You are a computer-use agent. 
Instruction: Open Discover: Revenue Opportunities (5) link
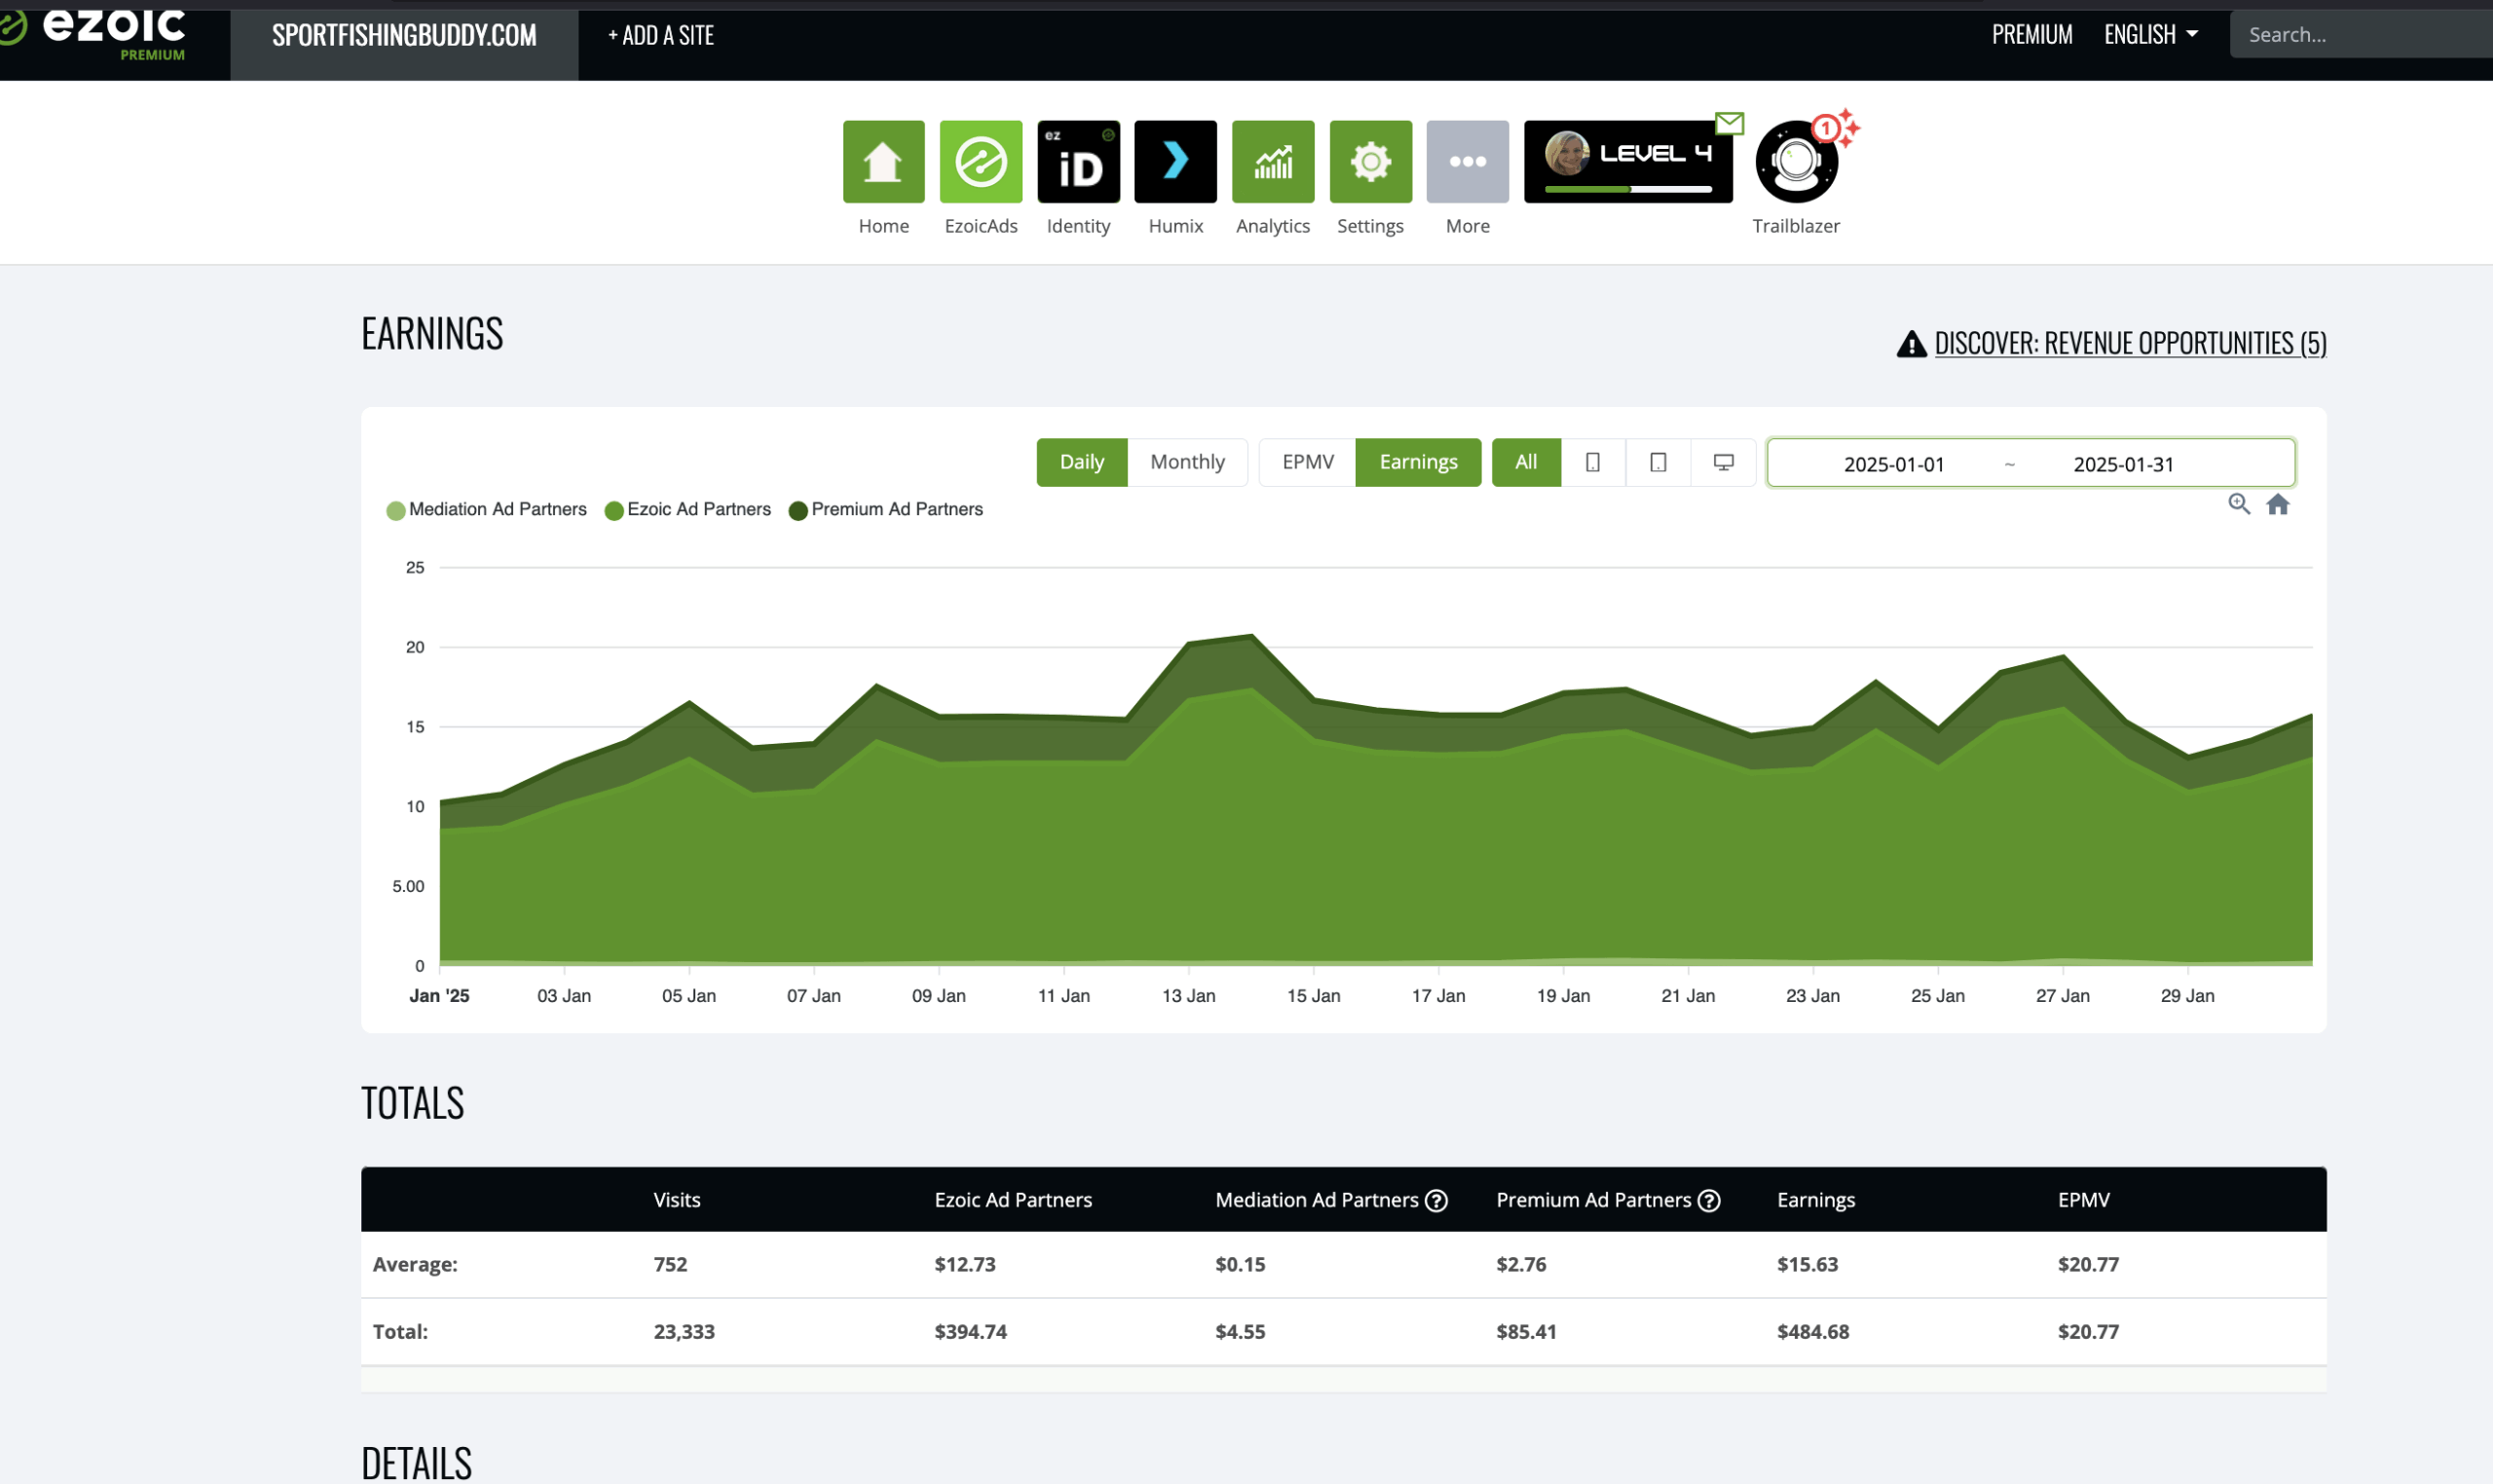tap(2130, 343)
